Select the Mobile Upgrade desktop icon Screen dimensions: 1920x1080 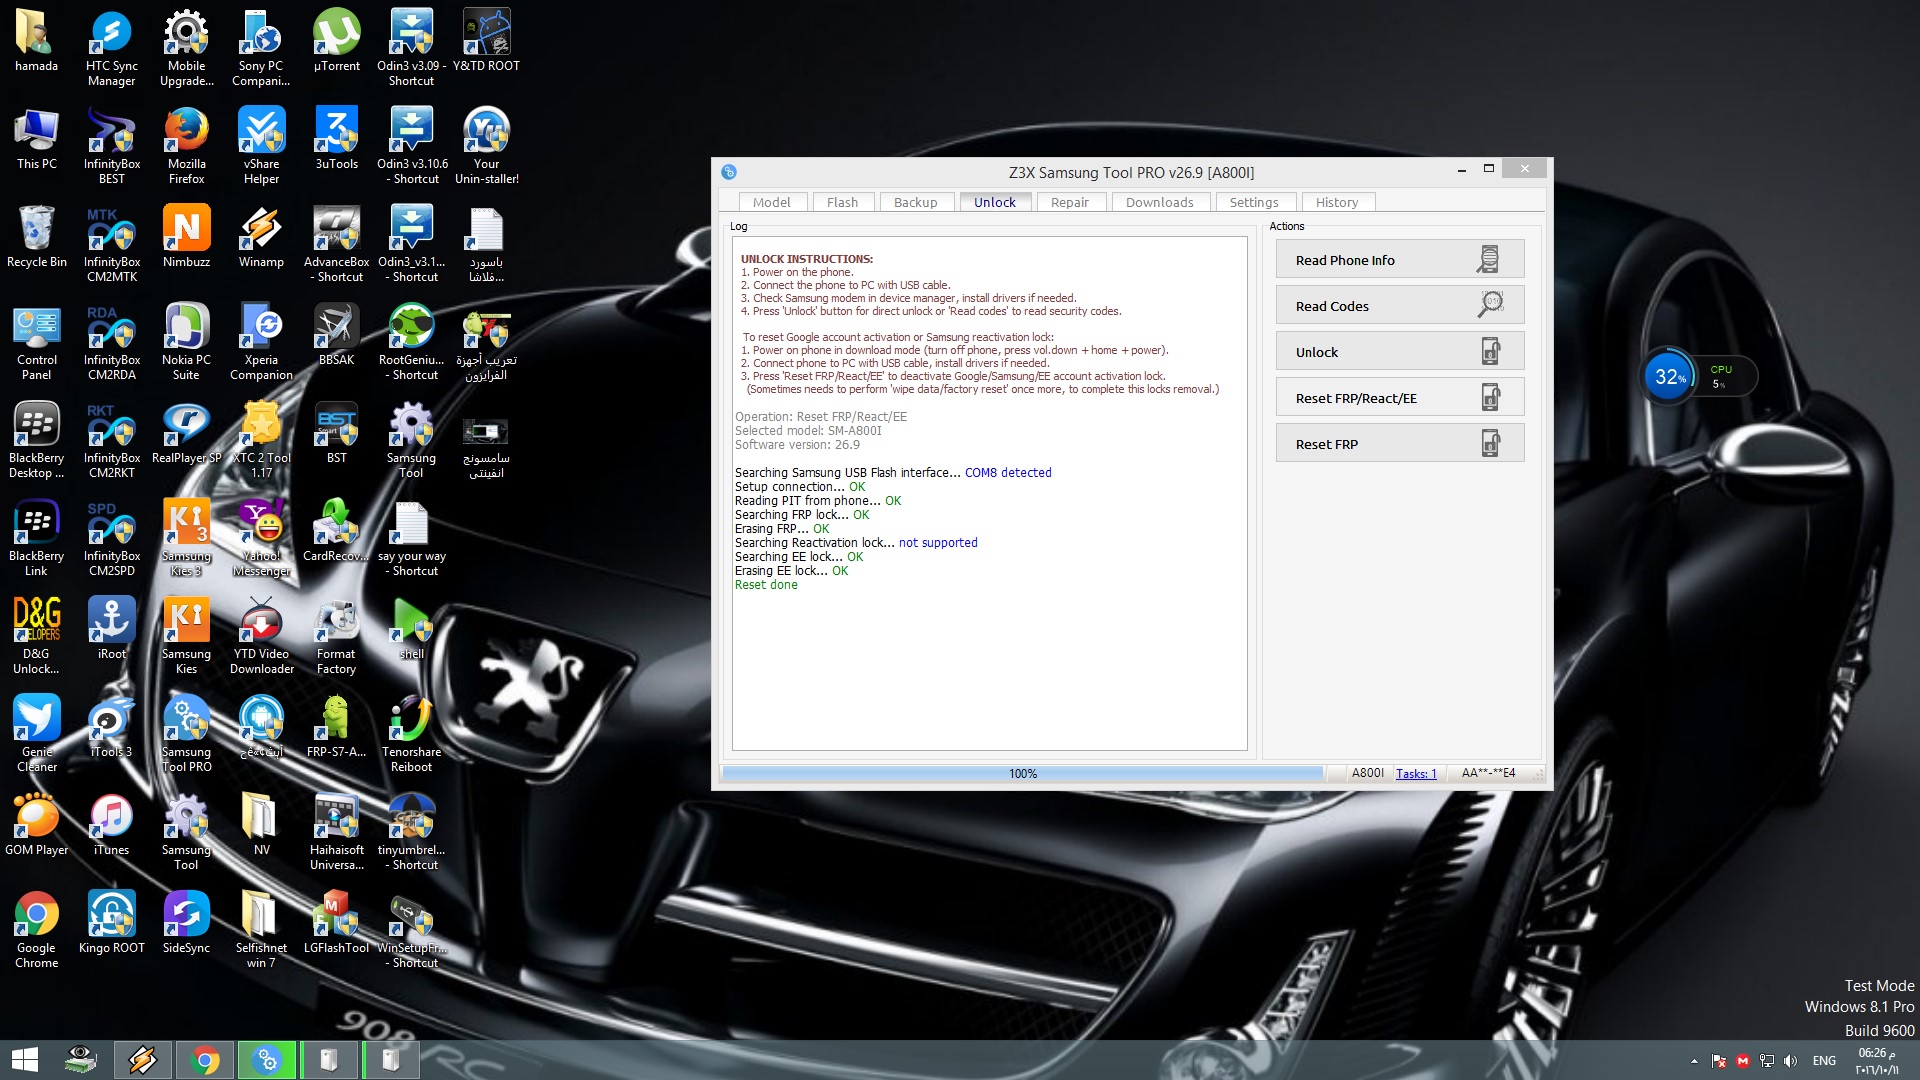pos(186,49)
